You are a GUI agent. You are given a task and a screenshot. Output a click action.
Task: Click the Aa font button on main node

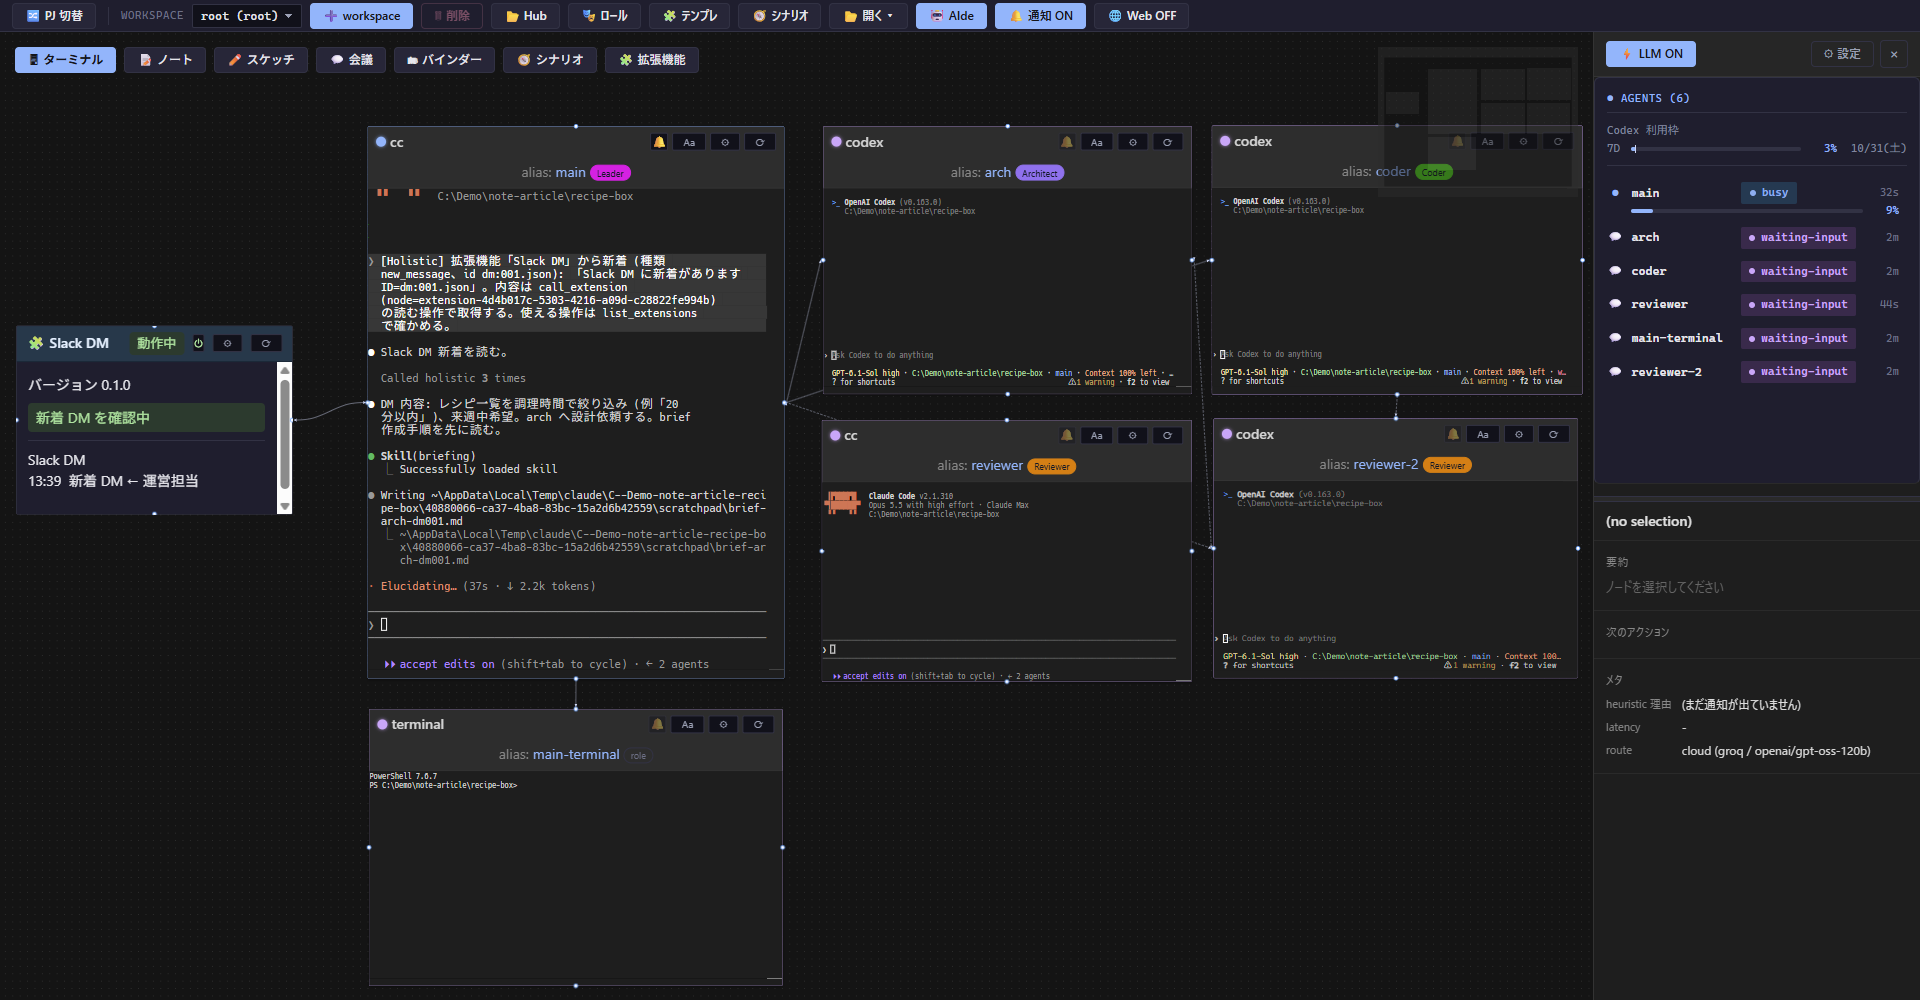point(689,142)
